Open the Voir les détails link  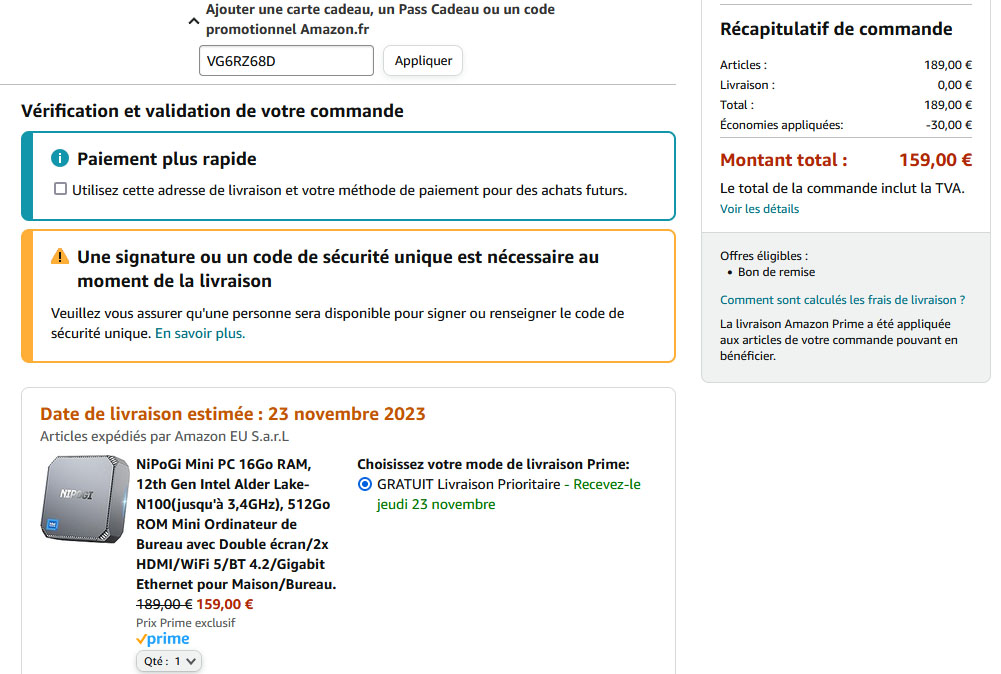coord(759,209)
